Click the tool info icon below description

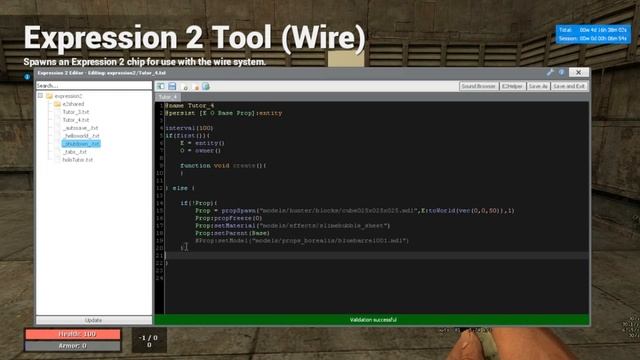click(x=27, y=76)
